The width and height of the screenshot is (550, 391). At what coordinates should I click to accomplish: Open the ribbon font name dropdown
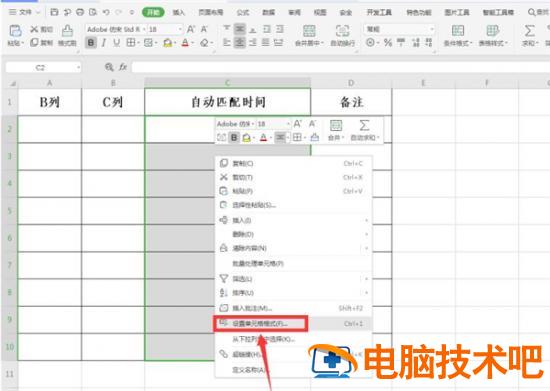144,29
